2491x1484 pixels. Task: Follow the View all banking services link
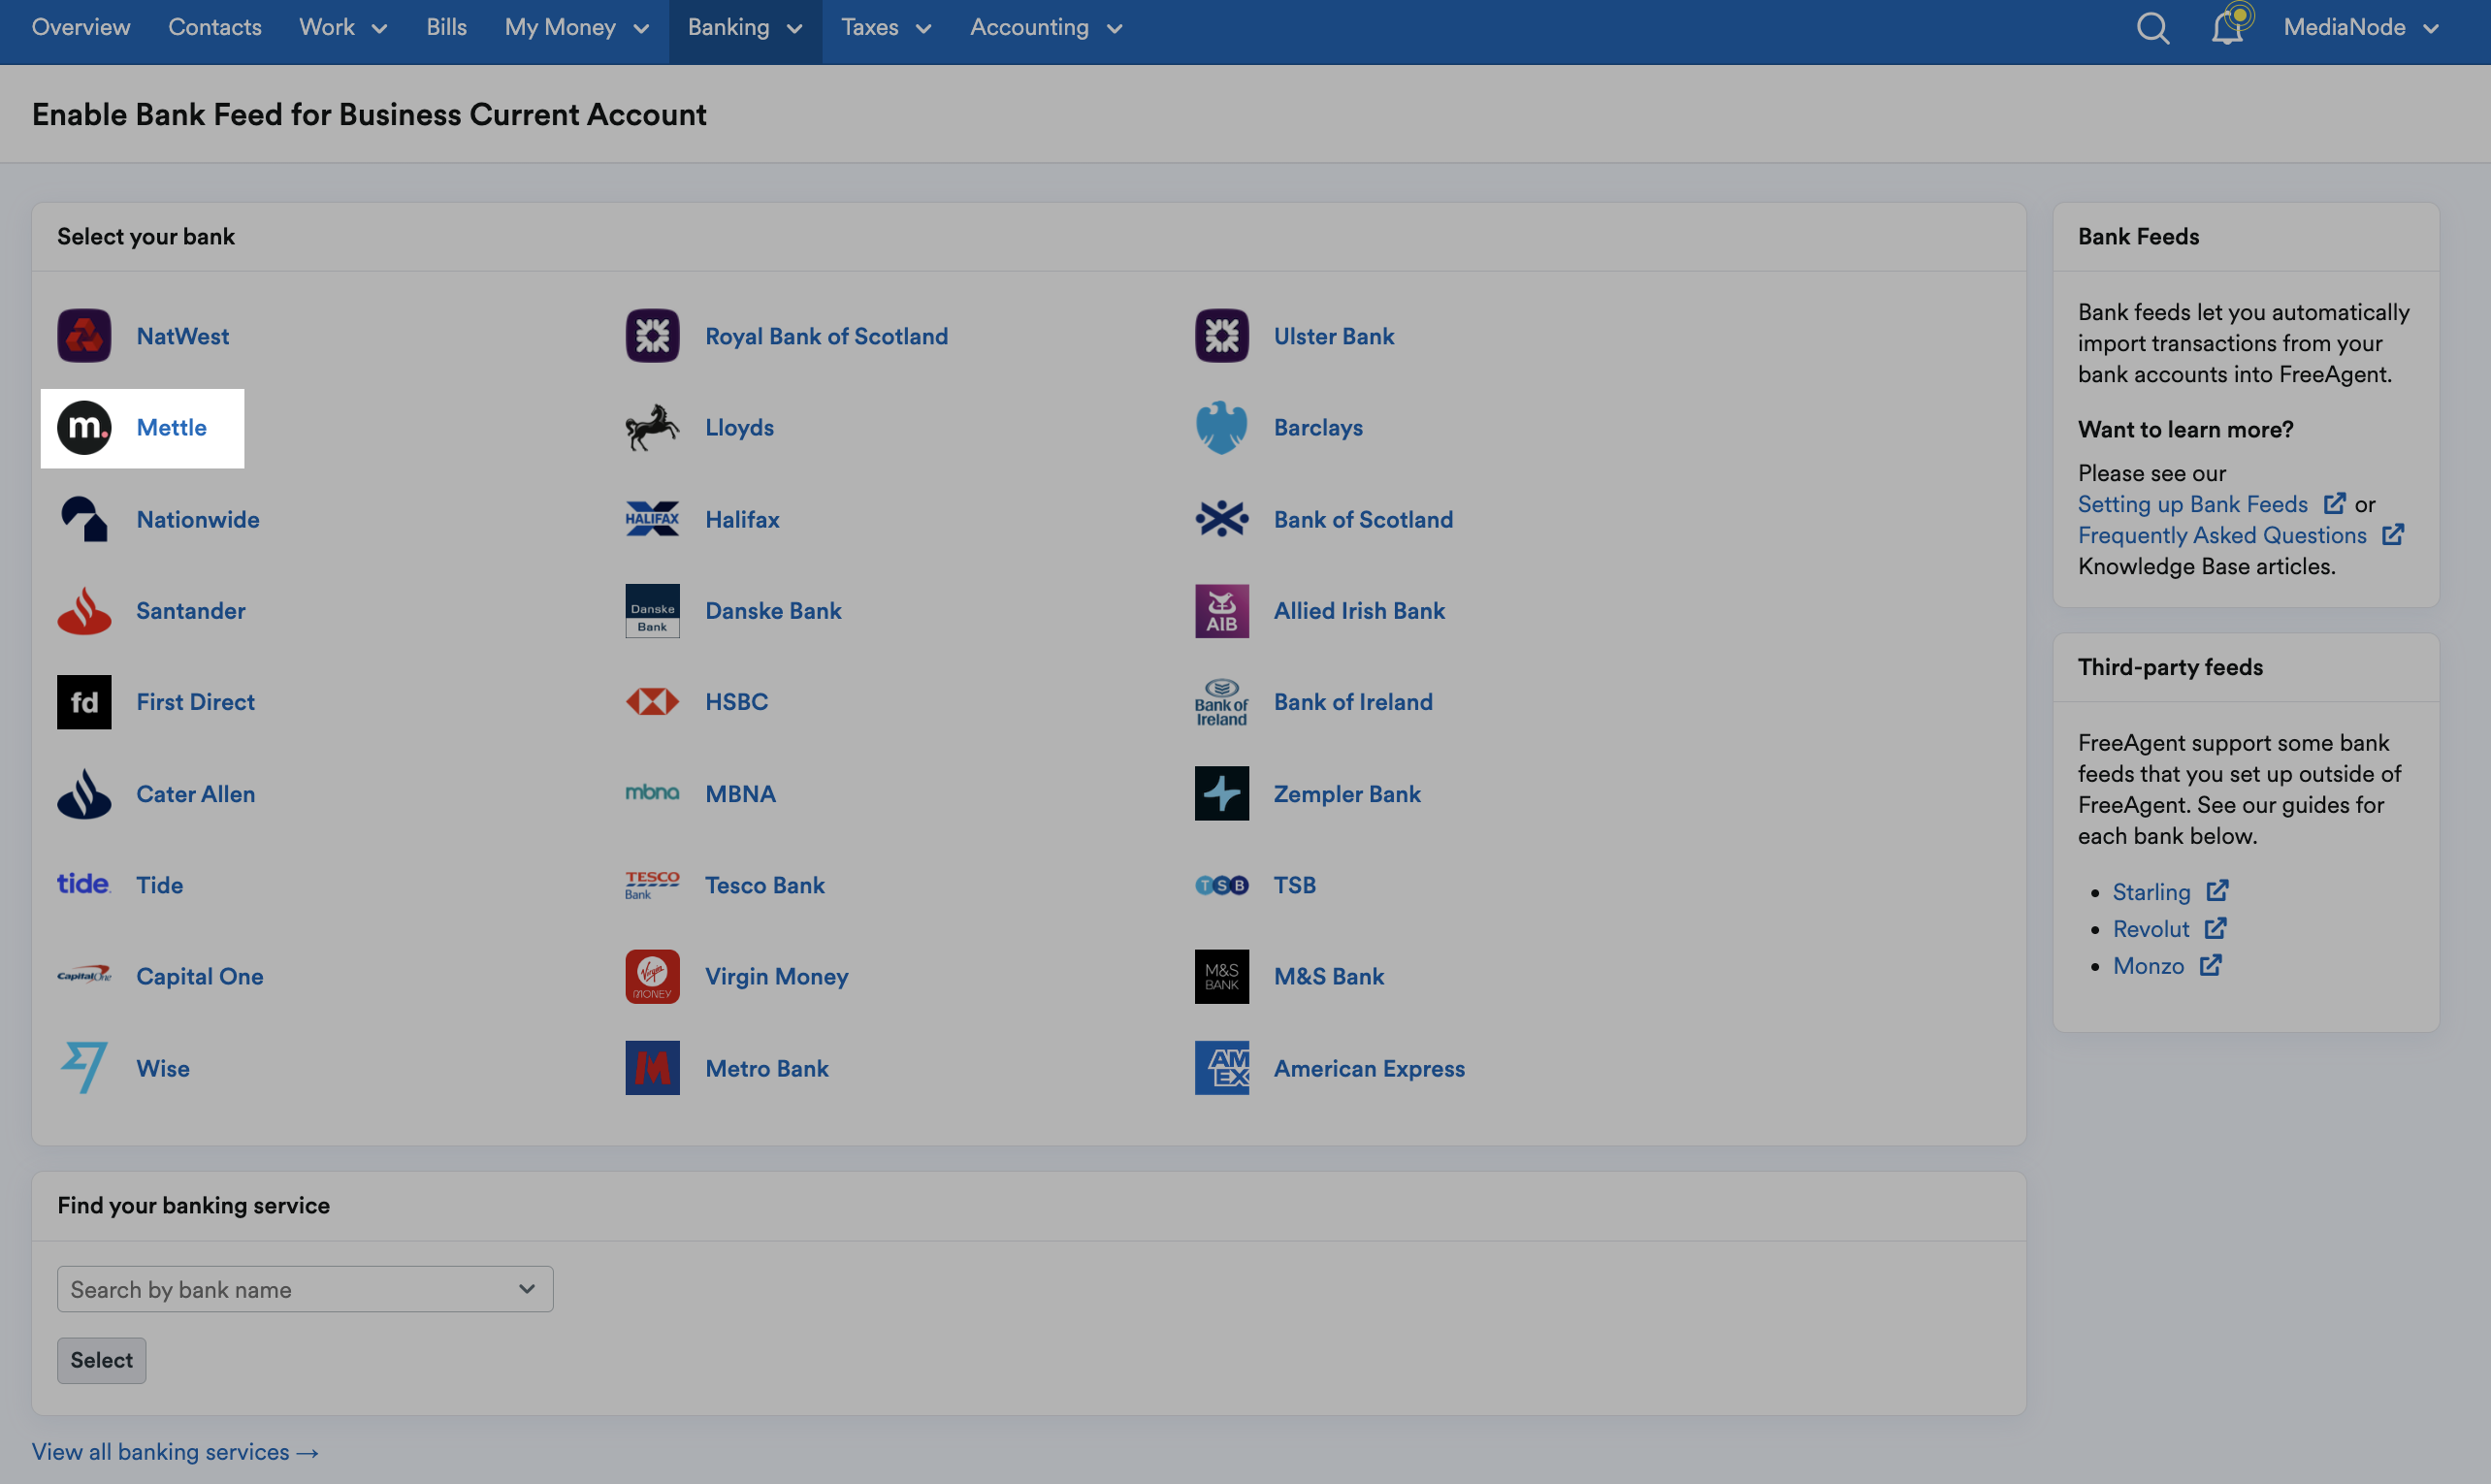pyautogui.click(x=175, y=1452)
